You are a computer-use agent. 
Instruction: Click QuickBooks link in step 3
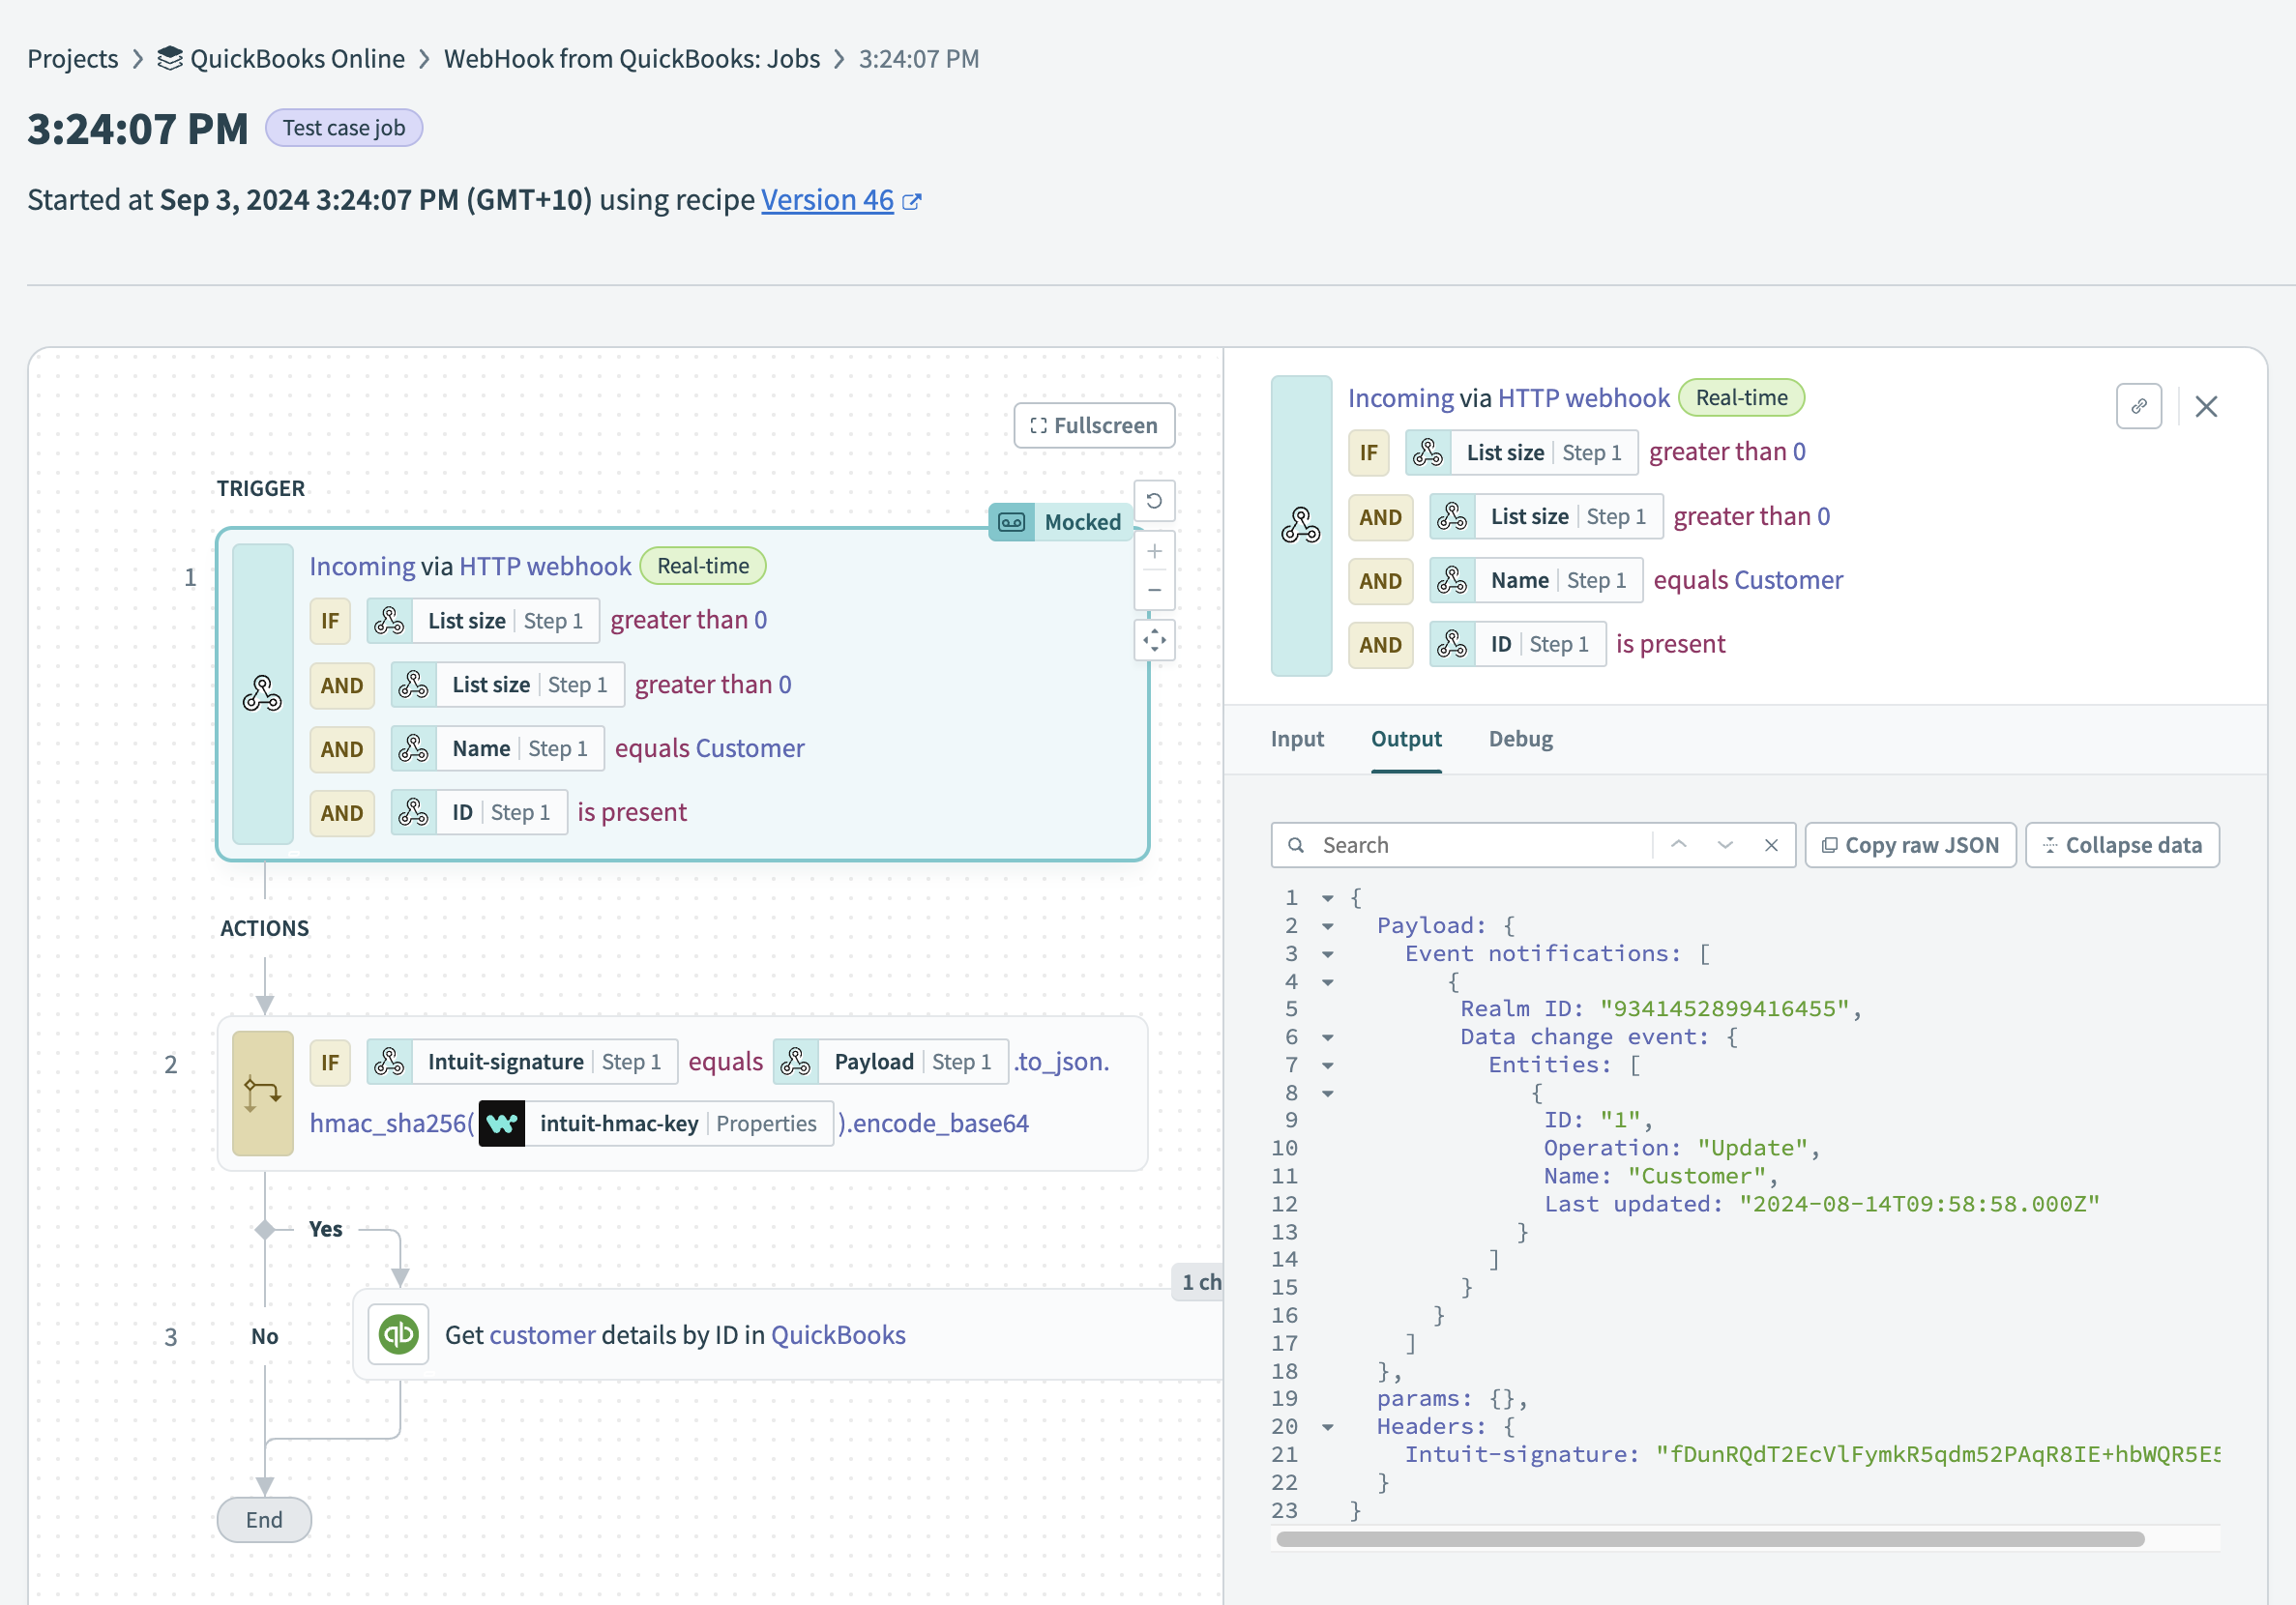tap(838, 1334)
